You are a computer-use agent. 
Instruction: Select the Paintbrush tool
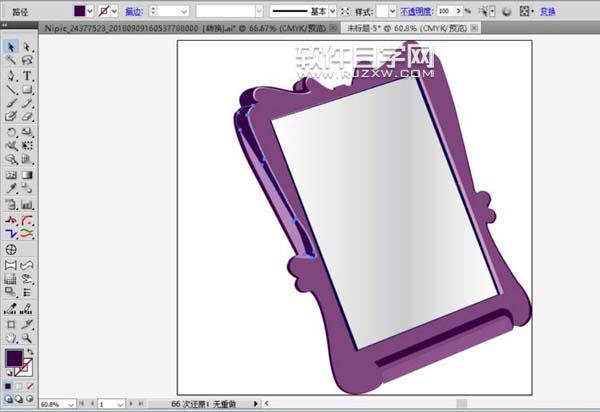tap(11, 103)
